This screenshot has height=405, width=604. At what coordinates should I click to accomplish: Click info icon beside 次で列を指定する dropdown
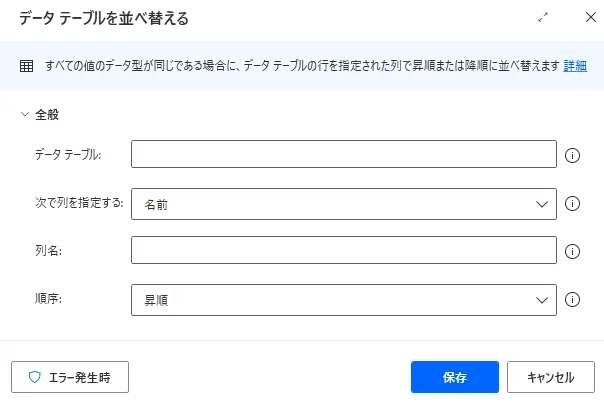(x=573, y=203)
